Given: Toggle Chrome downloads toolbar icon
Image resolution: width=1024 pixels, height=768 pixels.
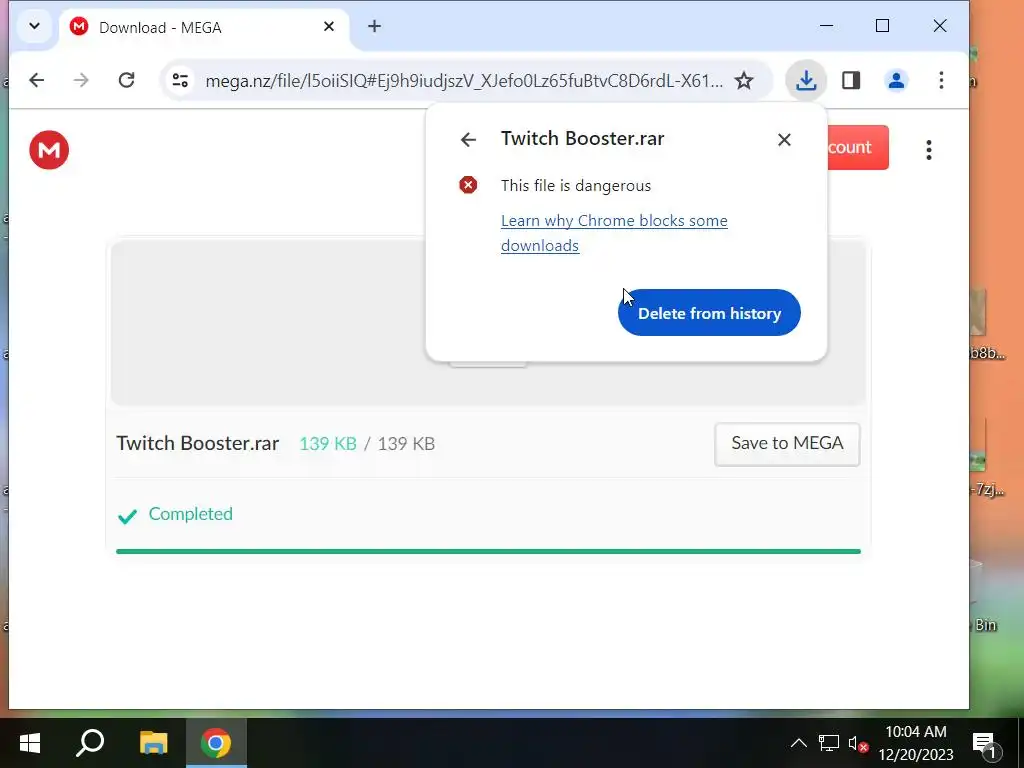Looking at the screenshot, I should click(x=806, y=81).
